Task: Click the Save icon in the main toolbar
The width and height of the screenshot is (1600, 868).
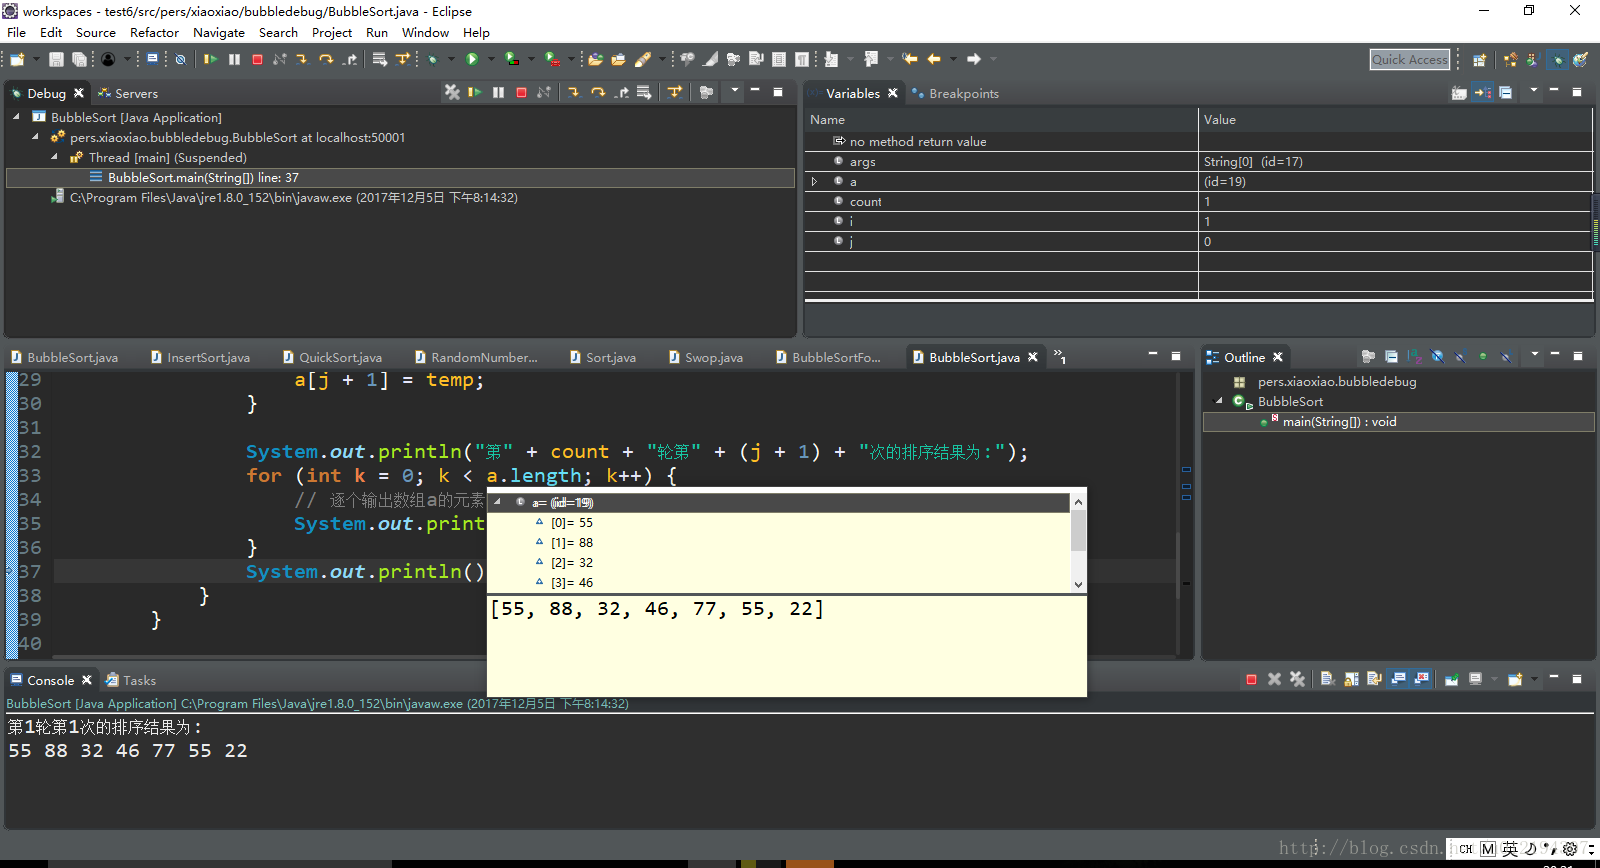Action: [x=56, y=59]
